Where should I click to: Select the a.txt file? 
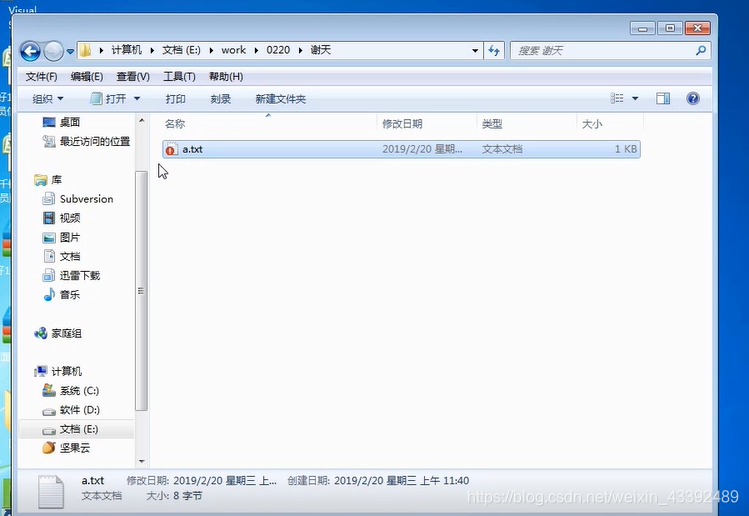[x=401, y=149]
